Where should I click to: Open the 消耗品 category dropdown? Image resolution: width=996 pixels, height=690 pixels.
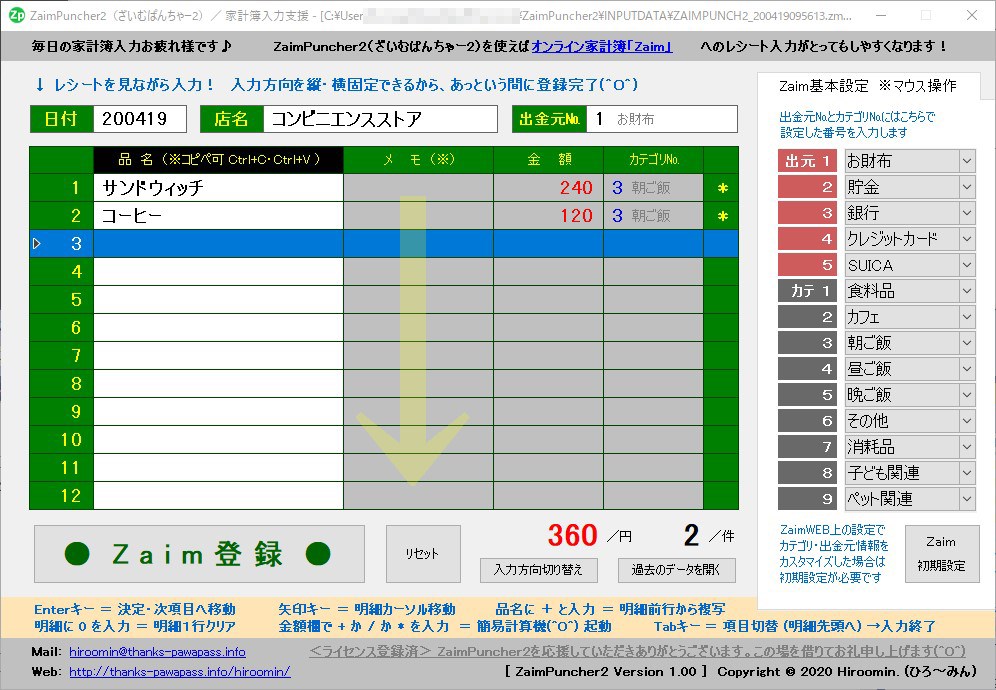coord(967,447)
